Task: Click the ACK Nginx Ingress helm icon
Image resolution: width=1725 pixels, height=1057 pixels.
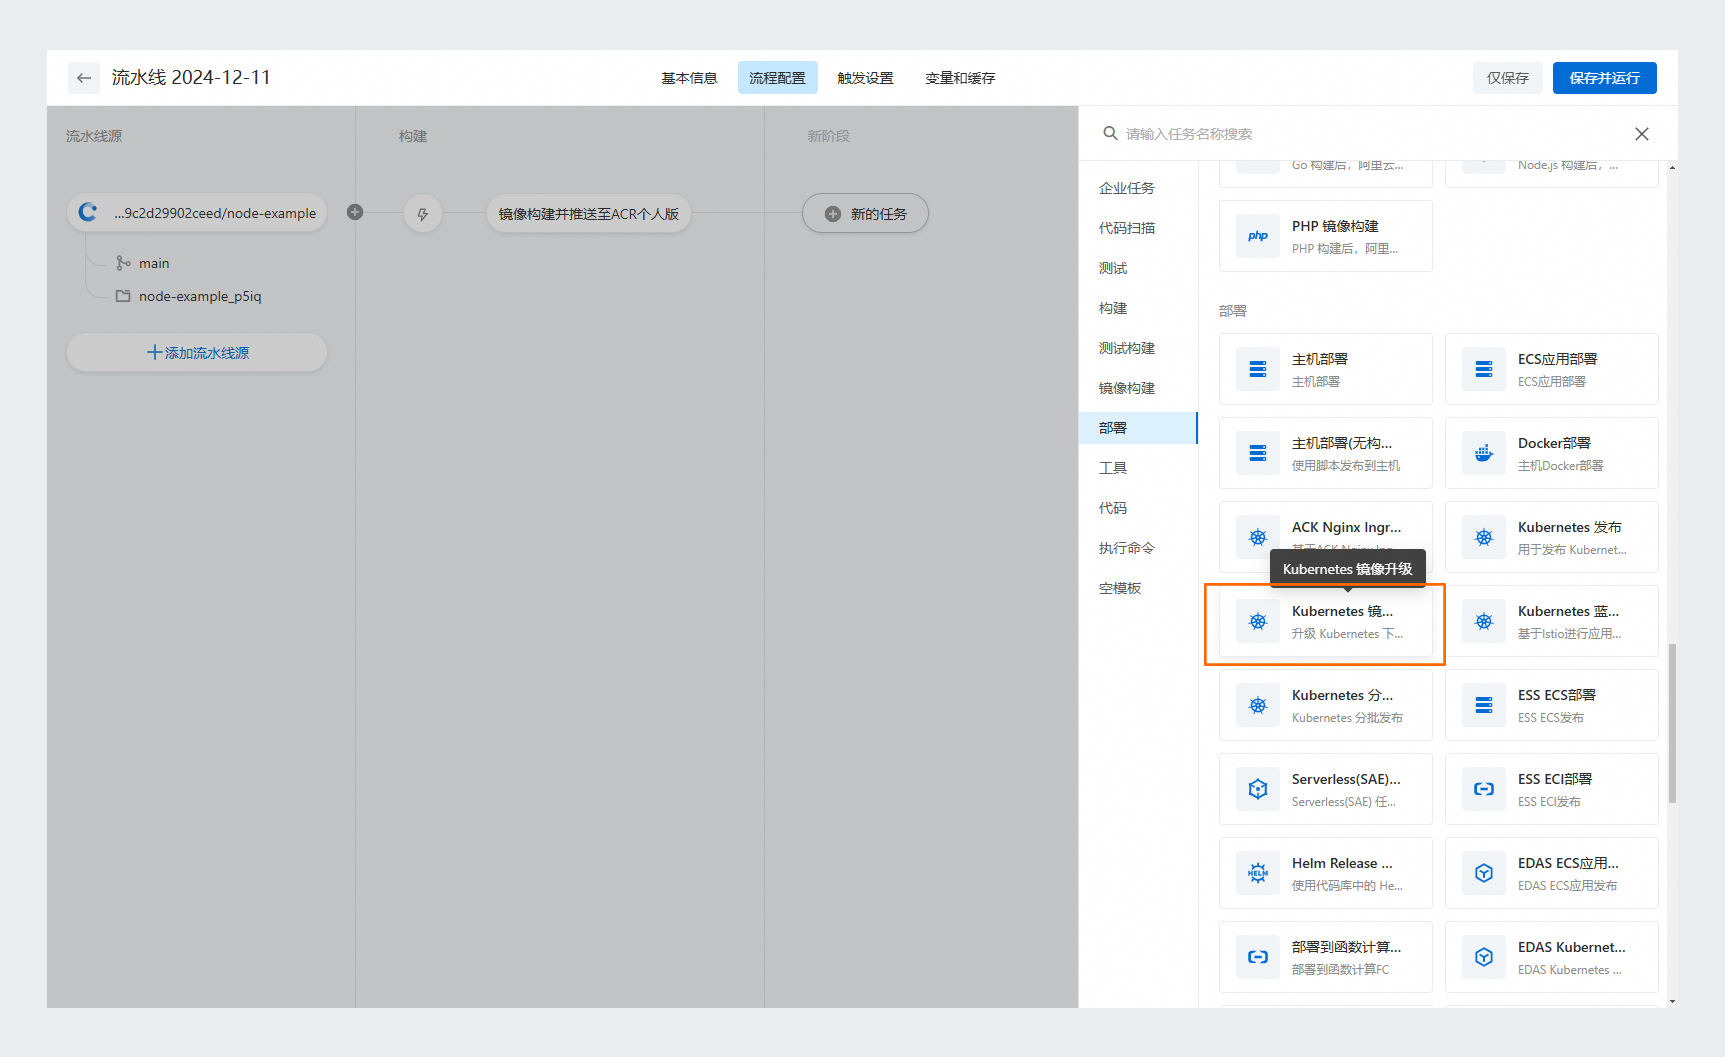Action: coord(1258,537)
